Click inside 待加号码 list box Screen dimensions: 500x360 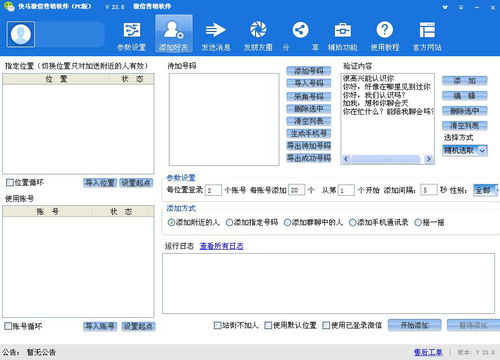pyautogui.click(x=224, y=119)
